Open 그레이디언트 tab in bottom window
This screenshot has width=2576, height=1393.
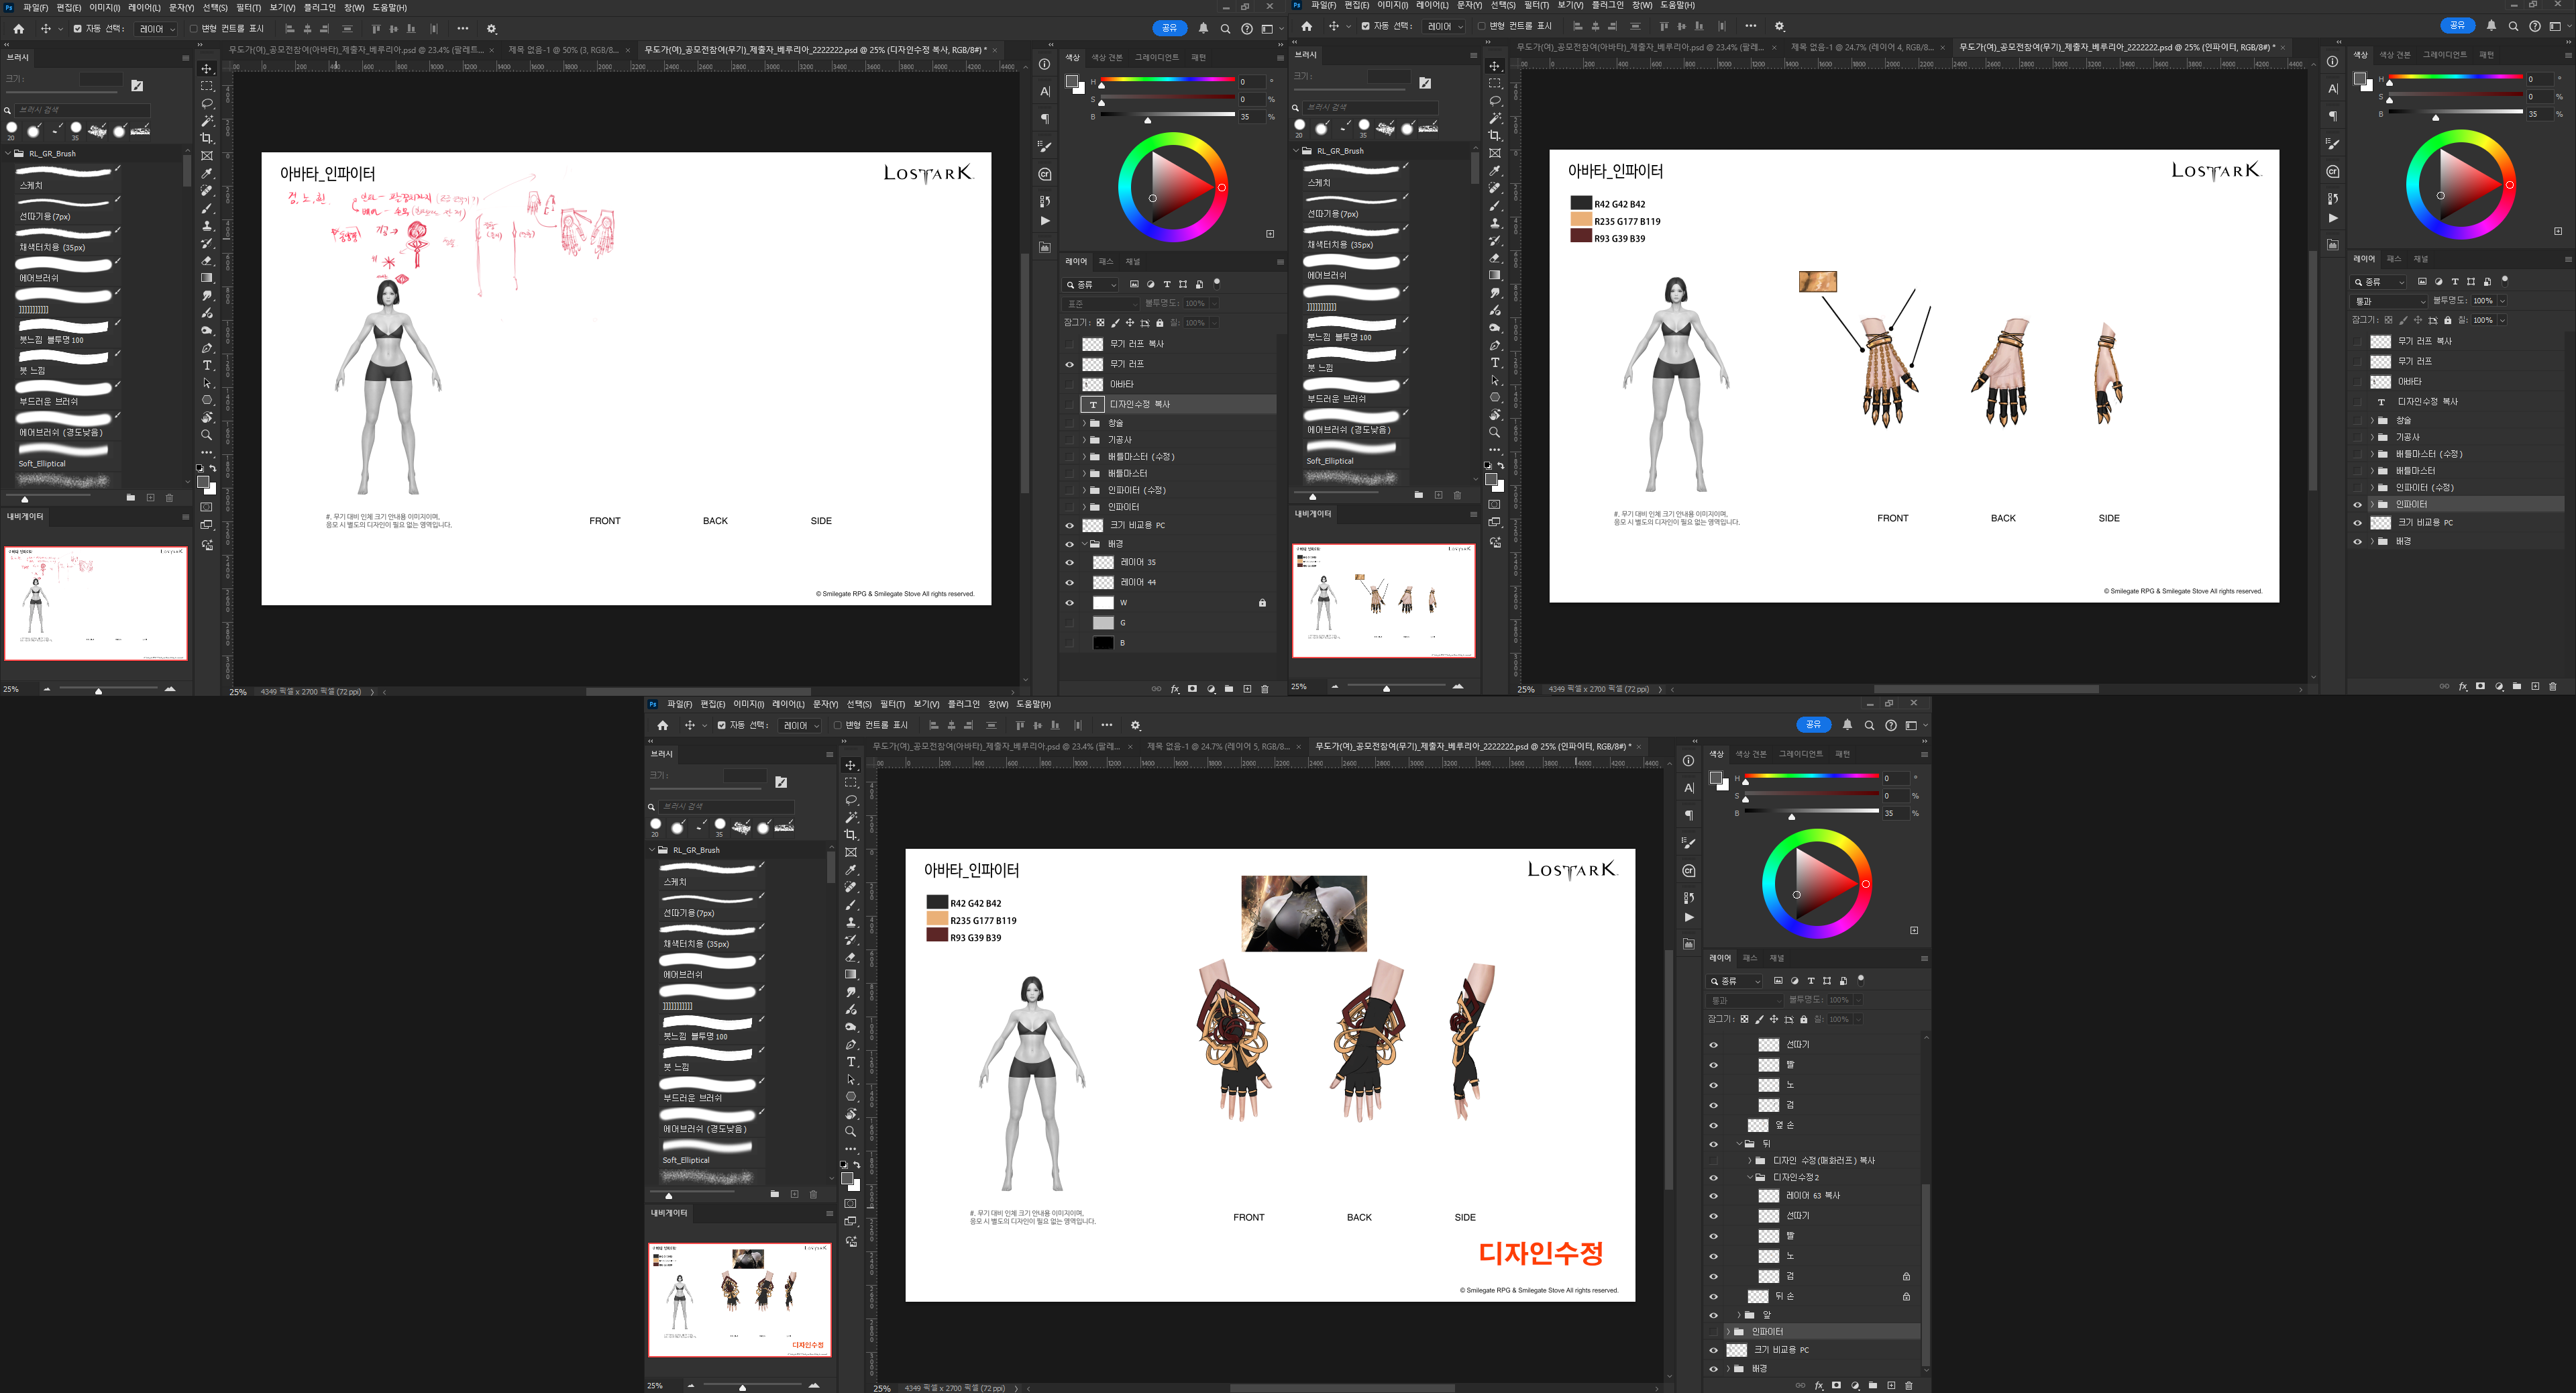pyautogui.click(x=1801, y=754)
